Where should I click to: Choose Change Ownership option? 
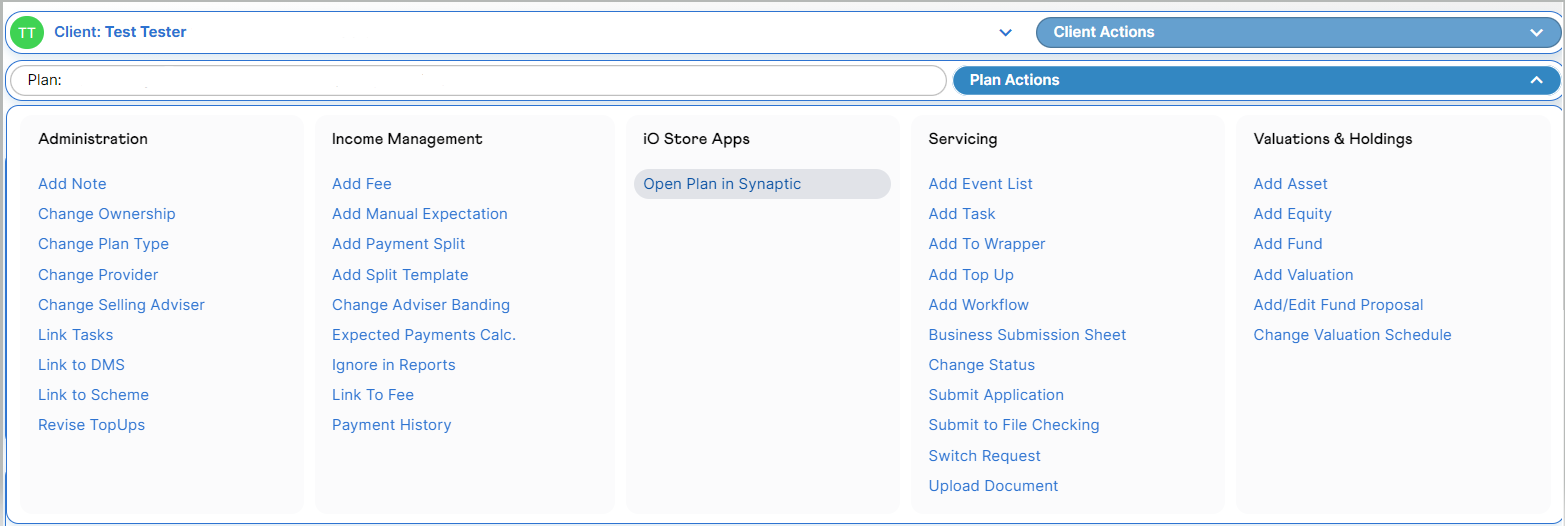coord(106,214)
